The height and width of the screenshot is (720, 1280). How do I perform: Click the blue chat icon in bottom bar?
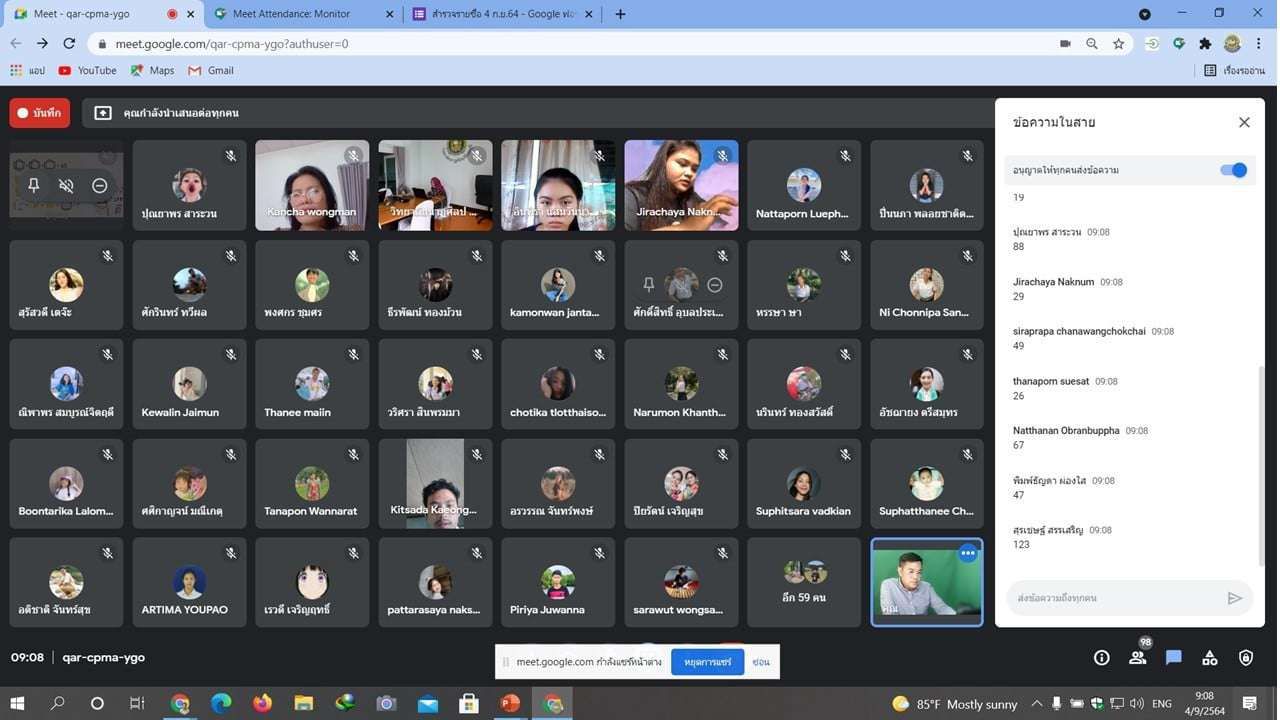click(1173, 657)
